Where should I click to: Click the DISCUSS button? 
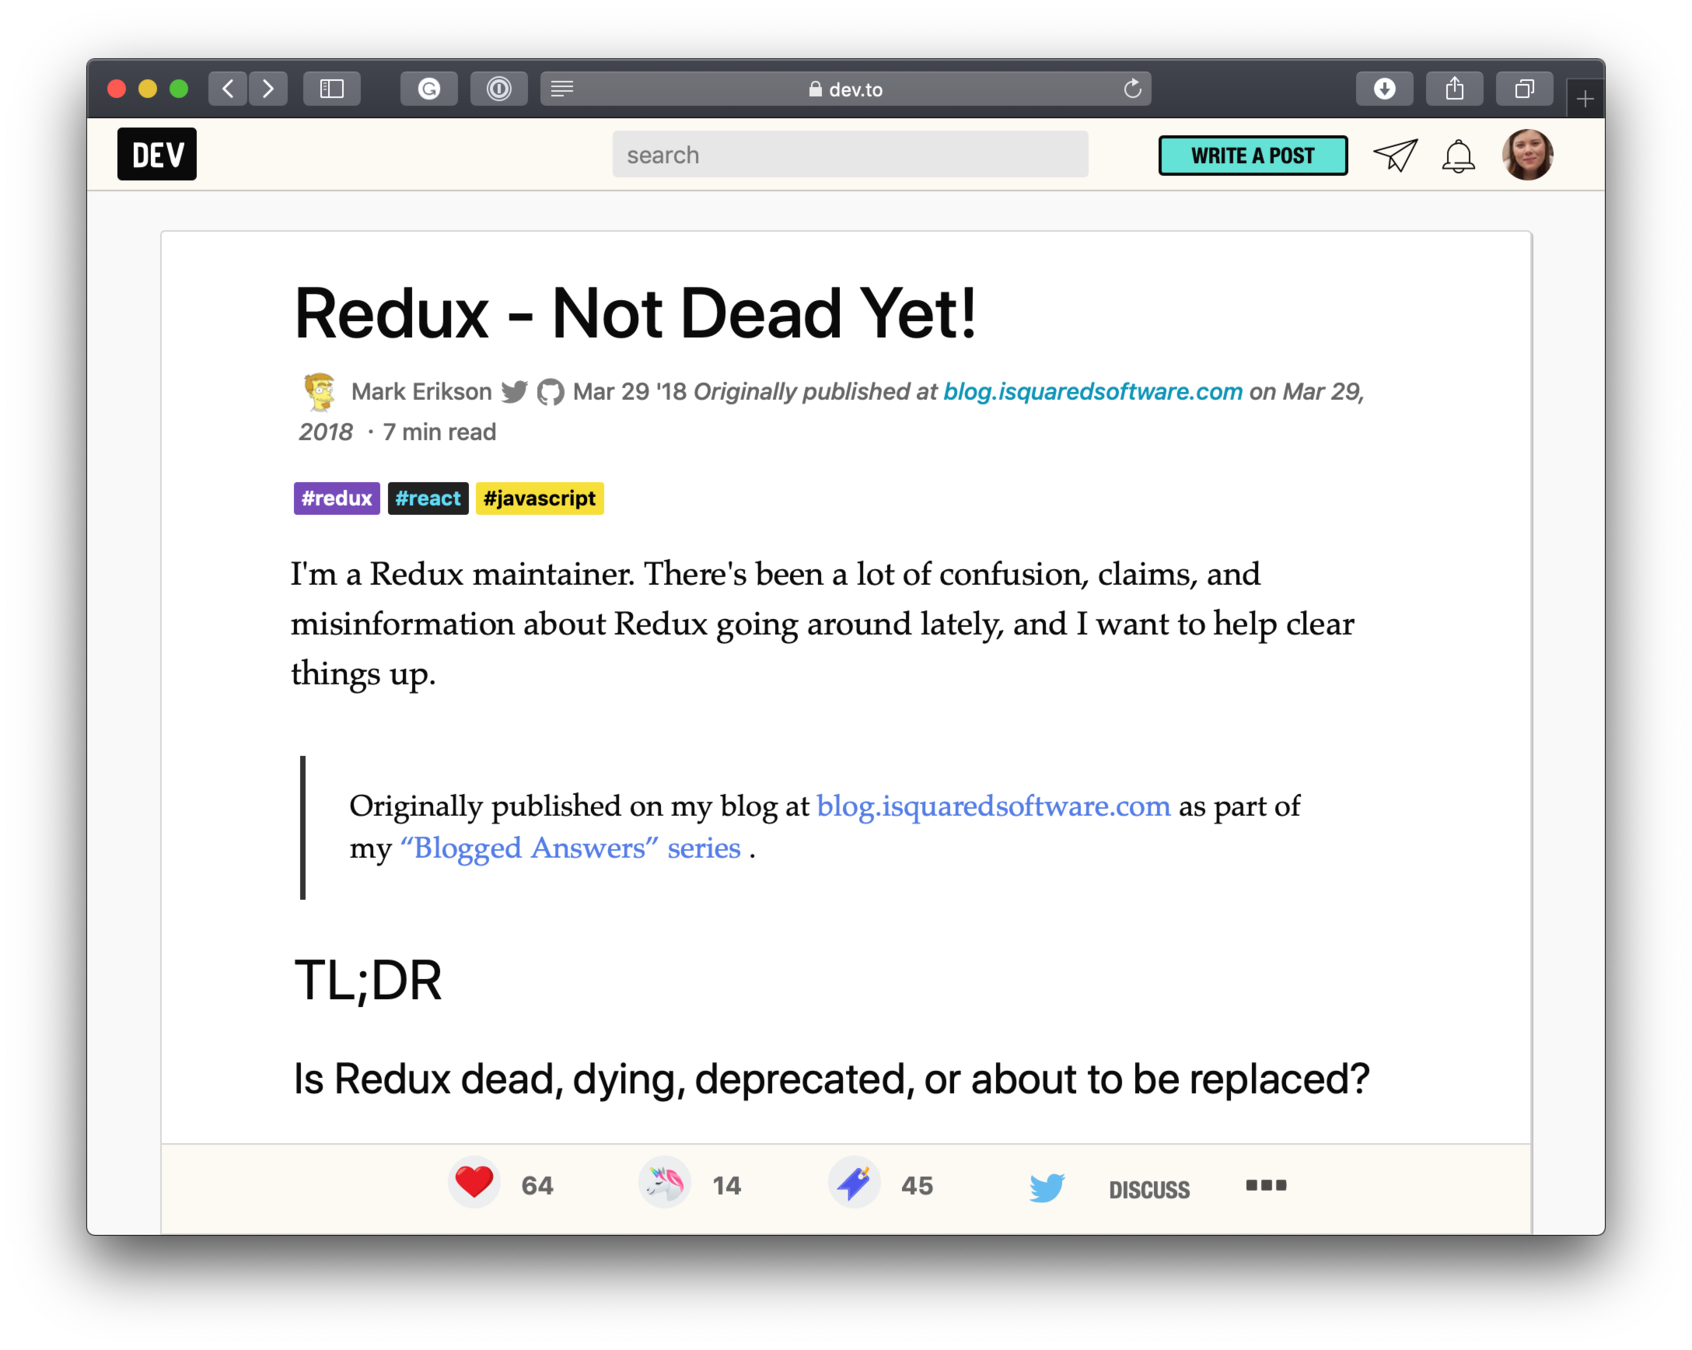tap(1149, 1189)
